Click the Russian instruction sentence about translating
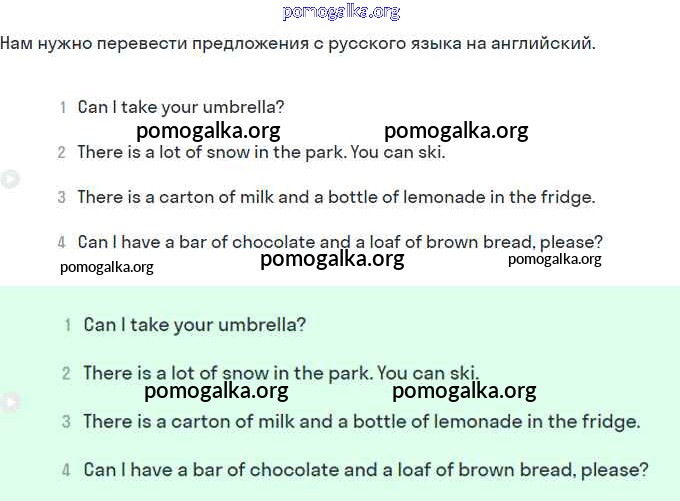Image resolution: width=680 pixels, height=501 pixels. pyautogui.click(x=297, y=44)
